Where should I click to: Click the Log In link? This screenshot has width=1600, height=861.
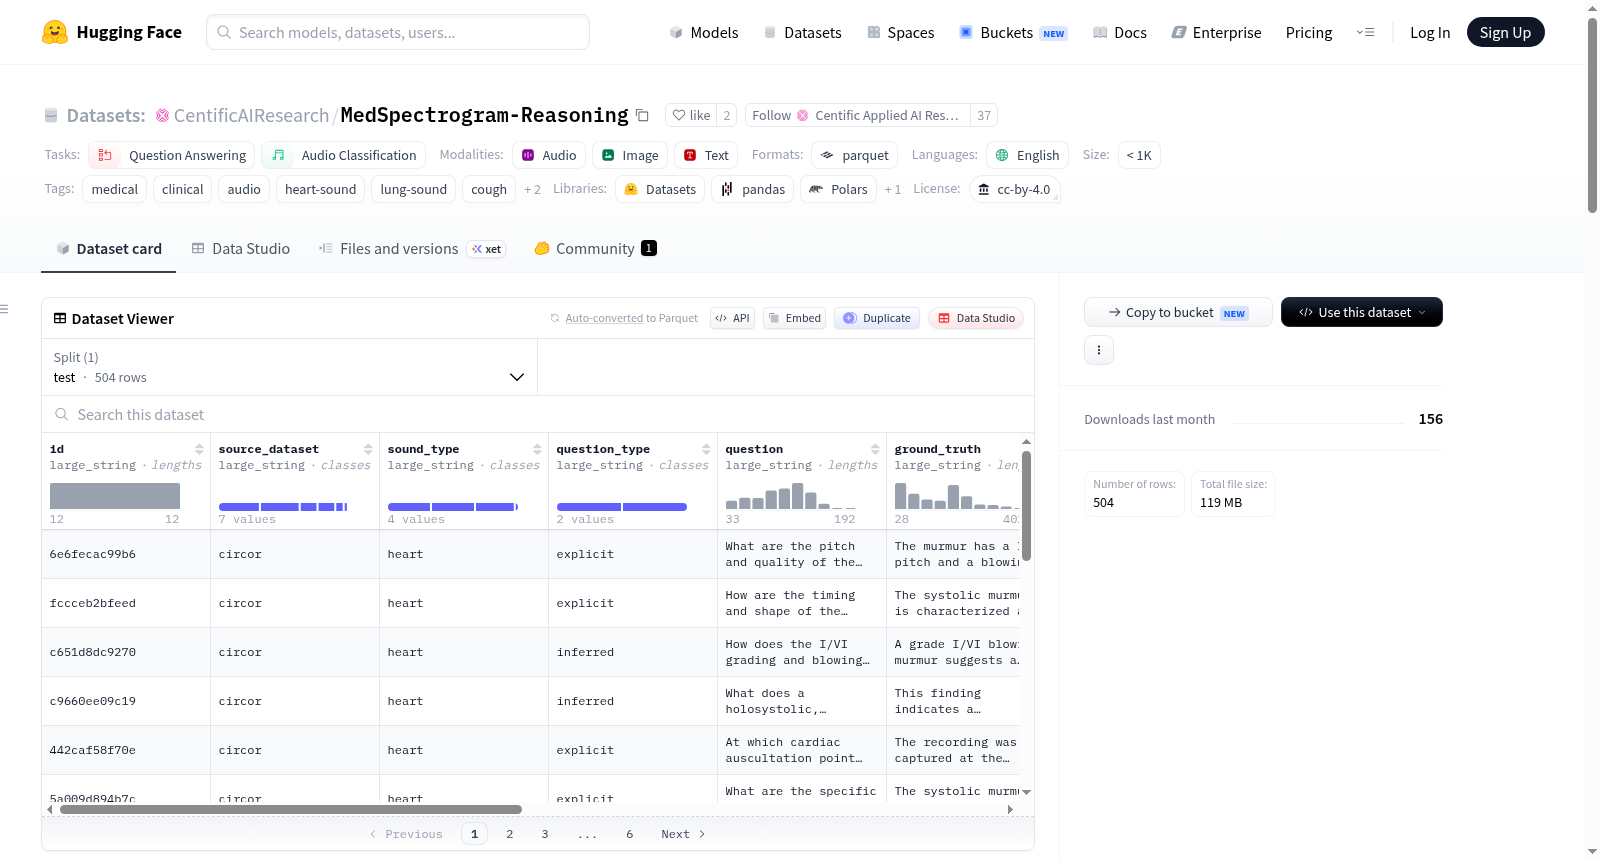point(1430,33)
